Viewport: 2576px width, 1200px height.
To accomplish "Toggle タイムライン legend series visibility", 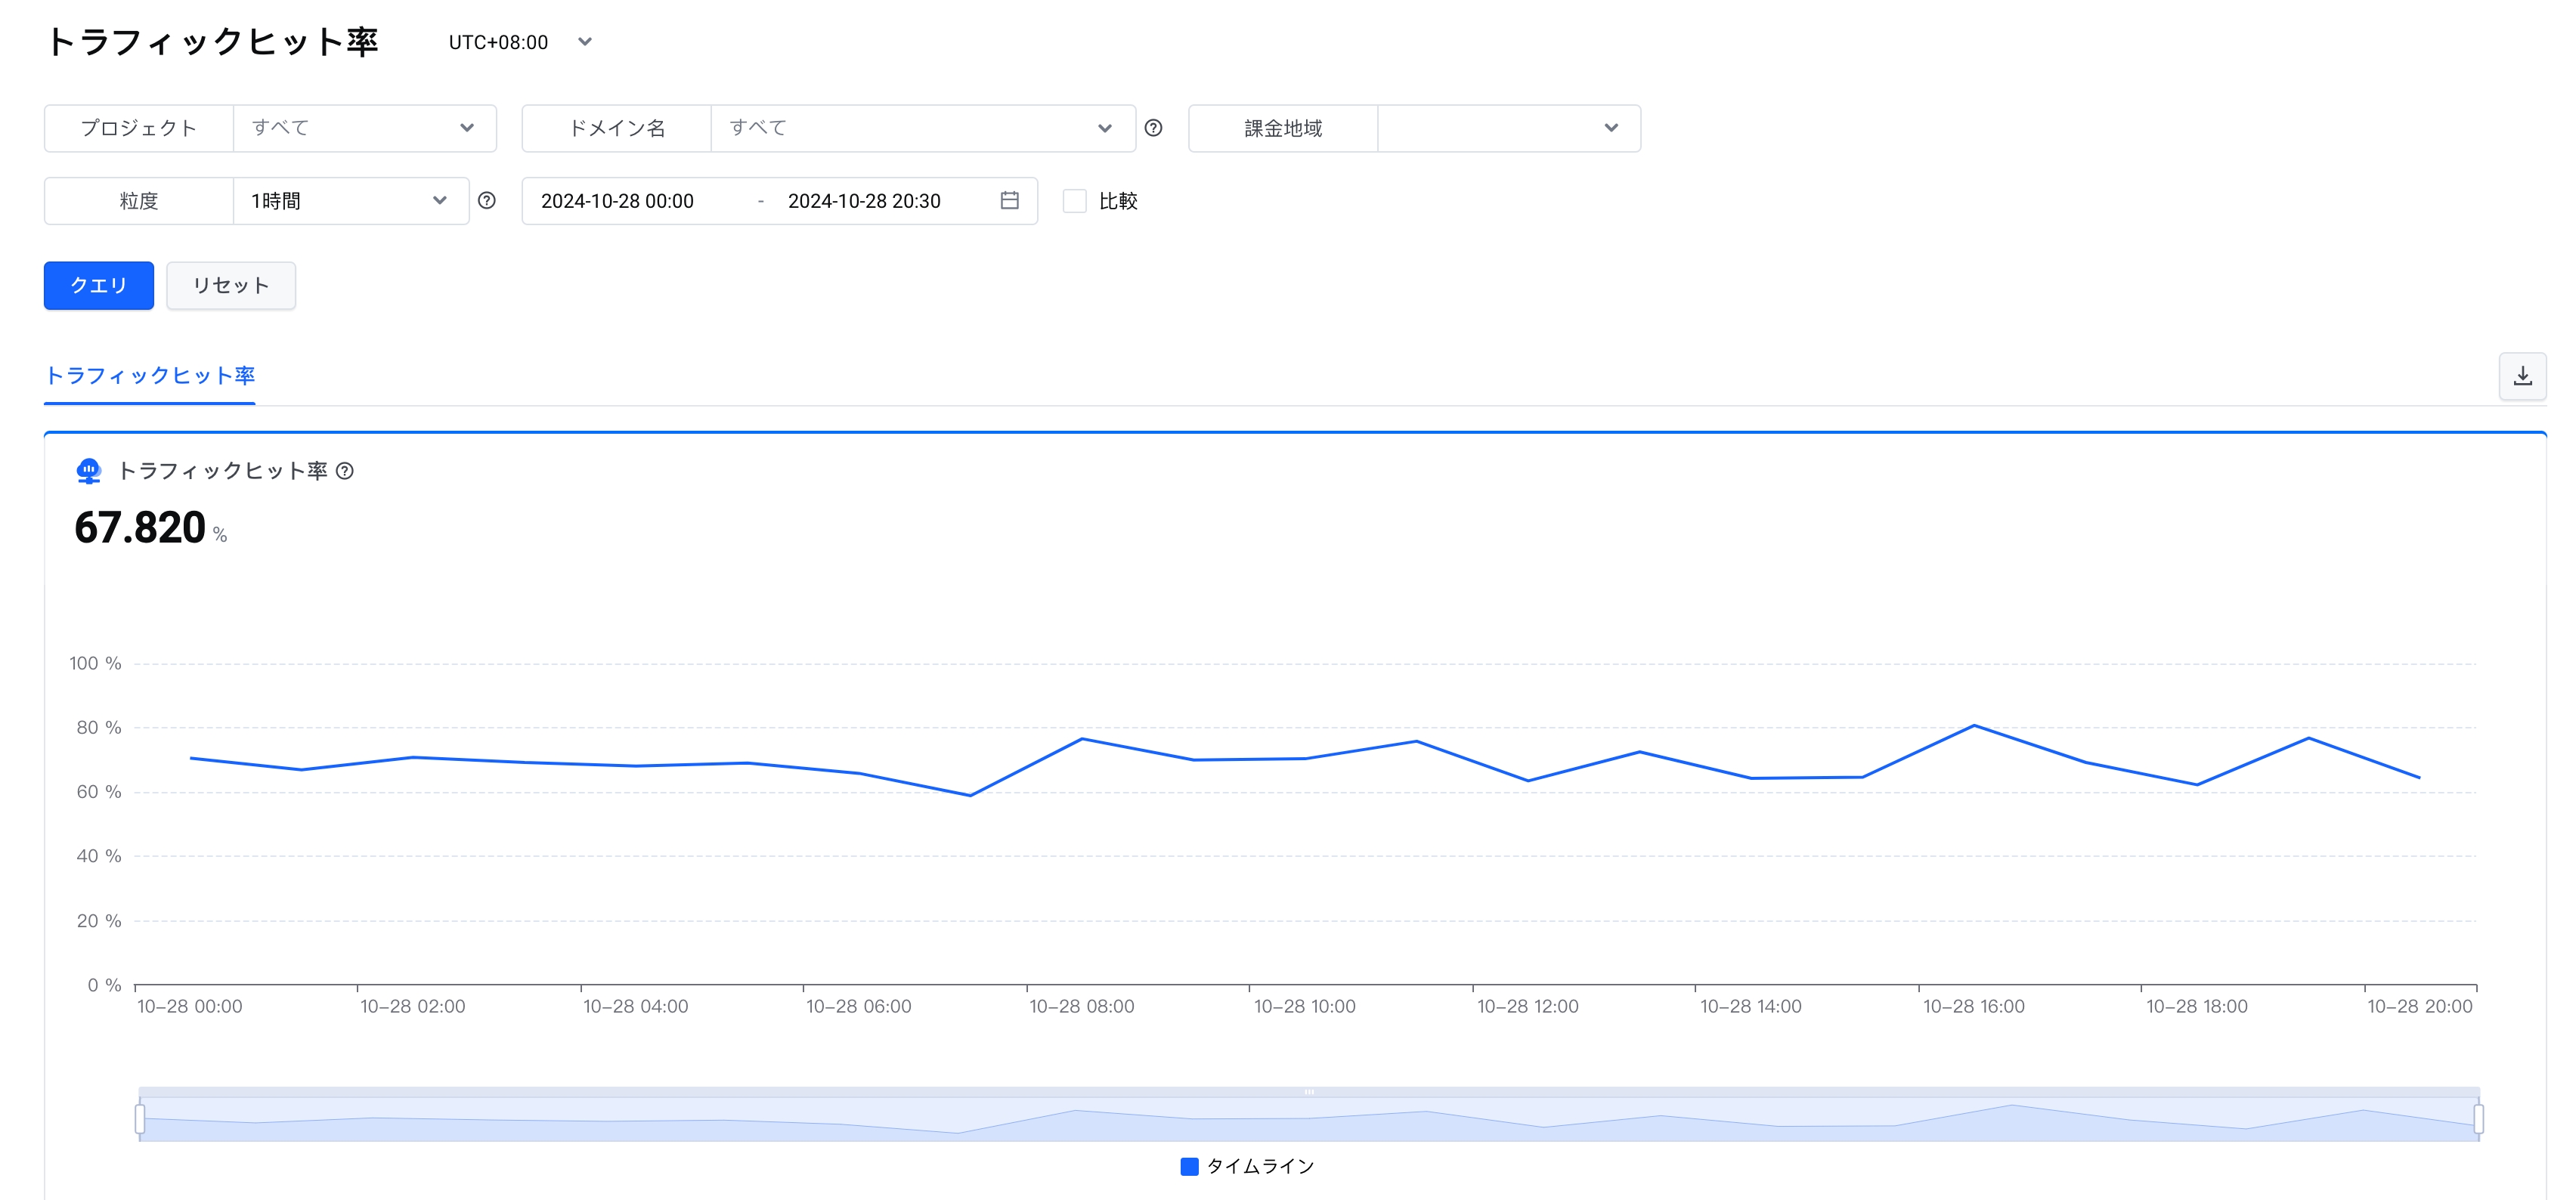I will click(1247, 1166).
